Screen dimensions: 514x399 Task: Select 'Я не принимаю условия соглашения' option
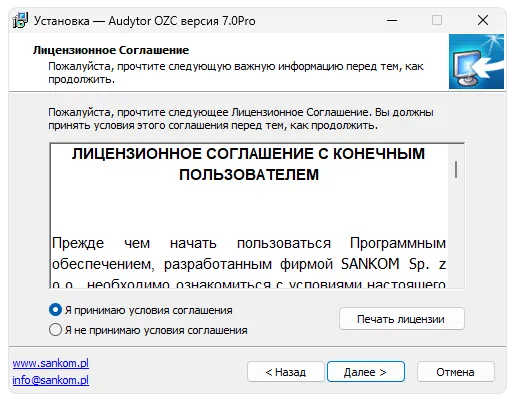pos(55,330)
